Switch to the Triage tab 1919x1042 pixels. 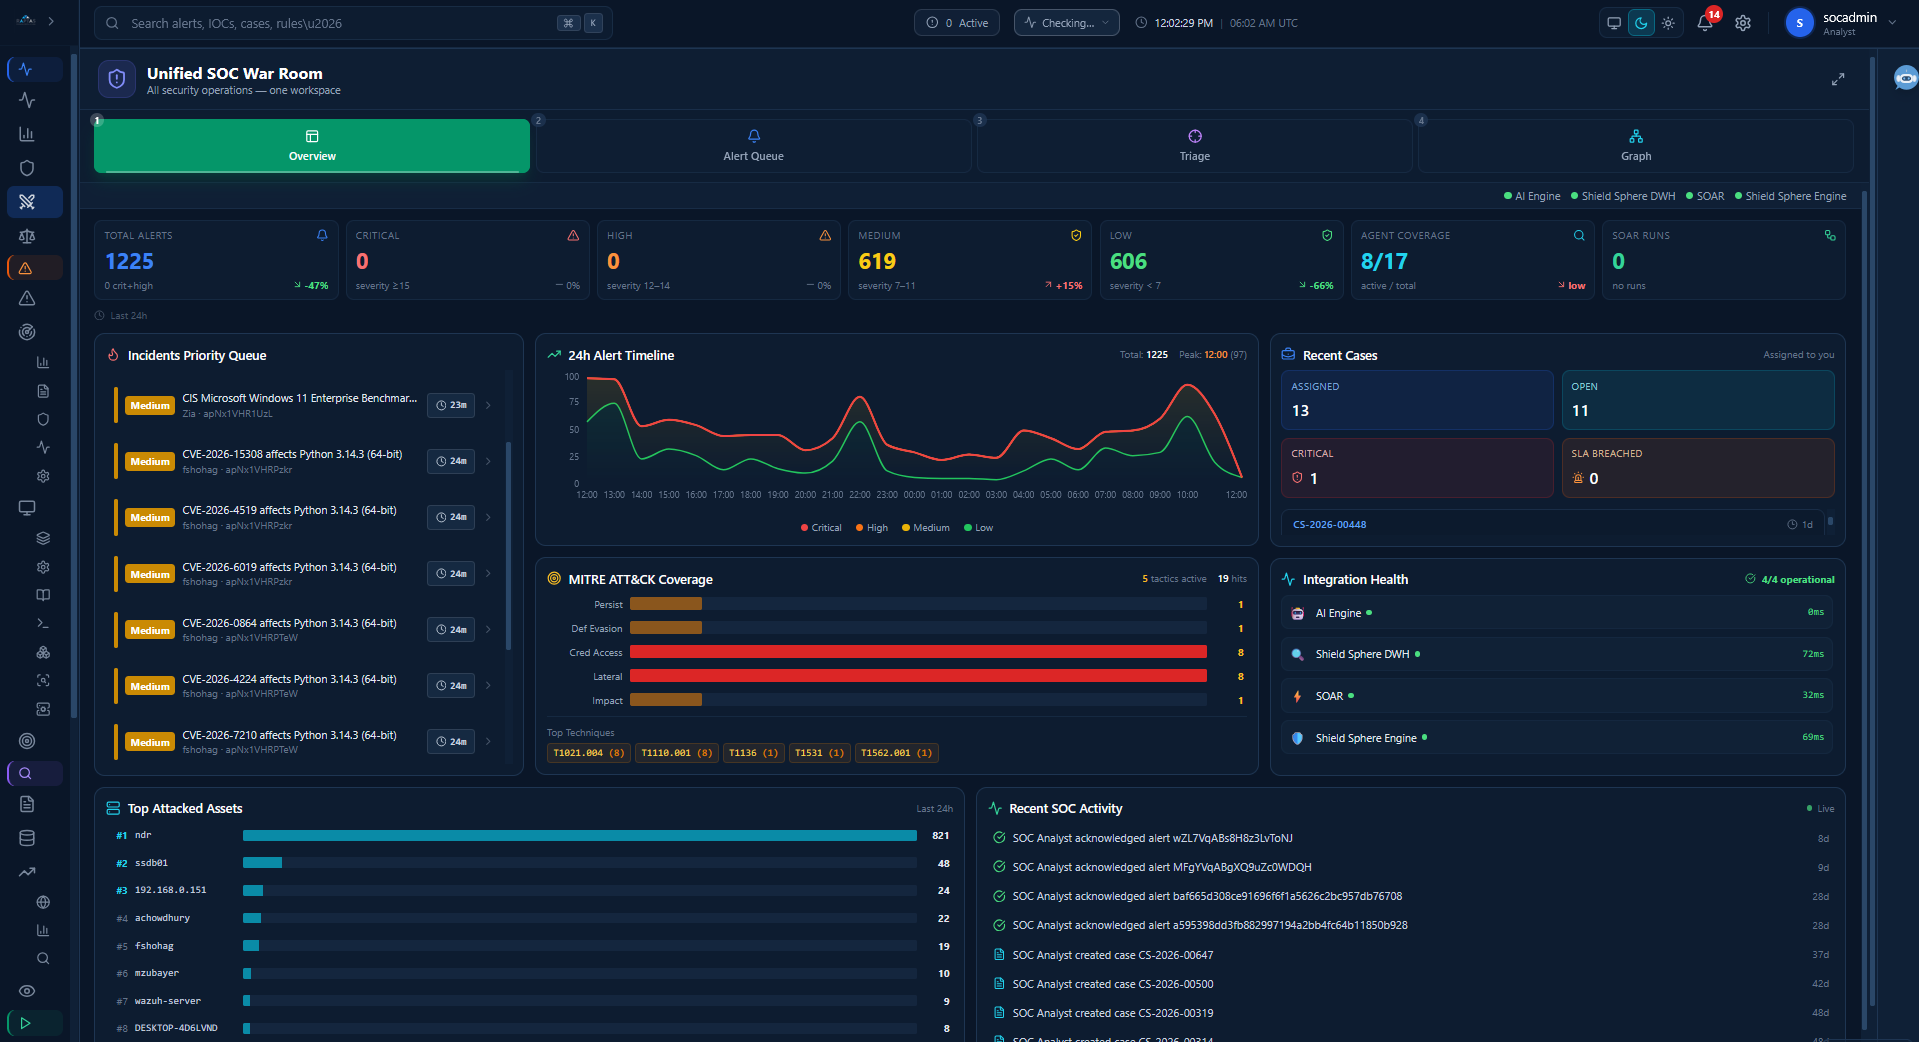pos(1194,146)
